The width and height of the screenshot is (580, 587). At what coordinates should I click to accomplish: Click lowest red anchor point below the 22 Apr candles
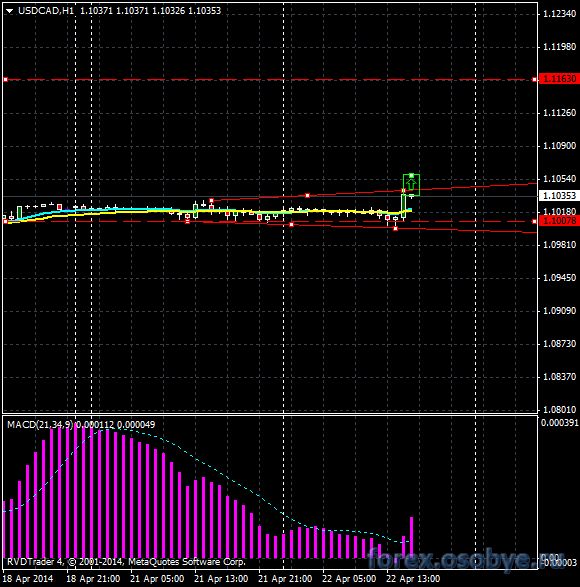pos(395,228)
